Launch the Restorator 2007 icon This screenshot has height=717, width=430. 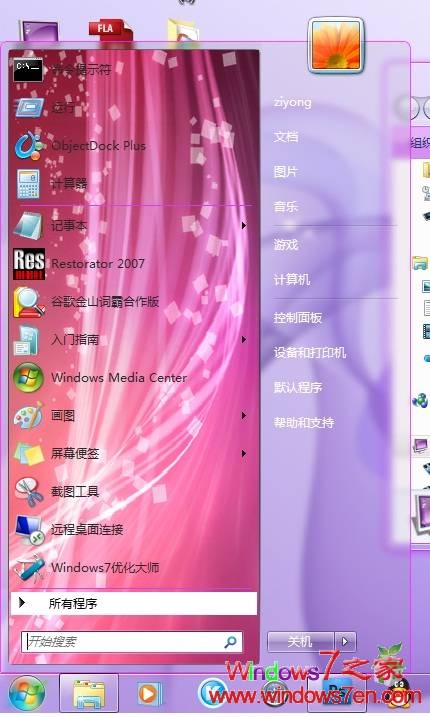click(29, 263)
